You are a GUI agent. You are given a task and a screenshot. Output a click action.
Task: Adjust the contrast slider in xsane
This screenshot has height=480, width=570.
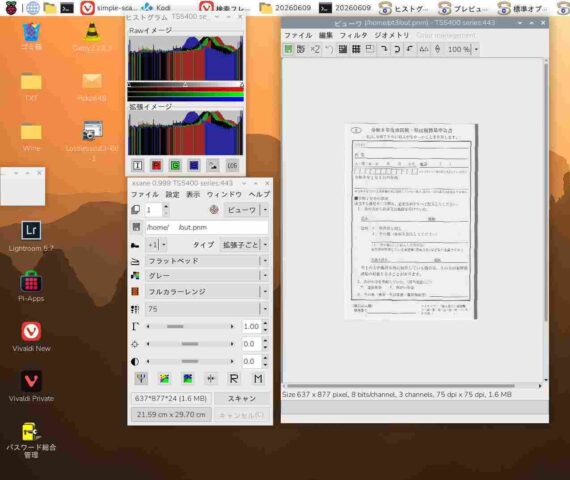(190, 361)
